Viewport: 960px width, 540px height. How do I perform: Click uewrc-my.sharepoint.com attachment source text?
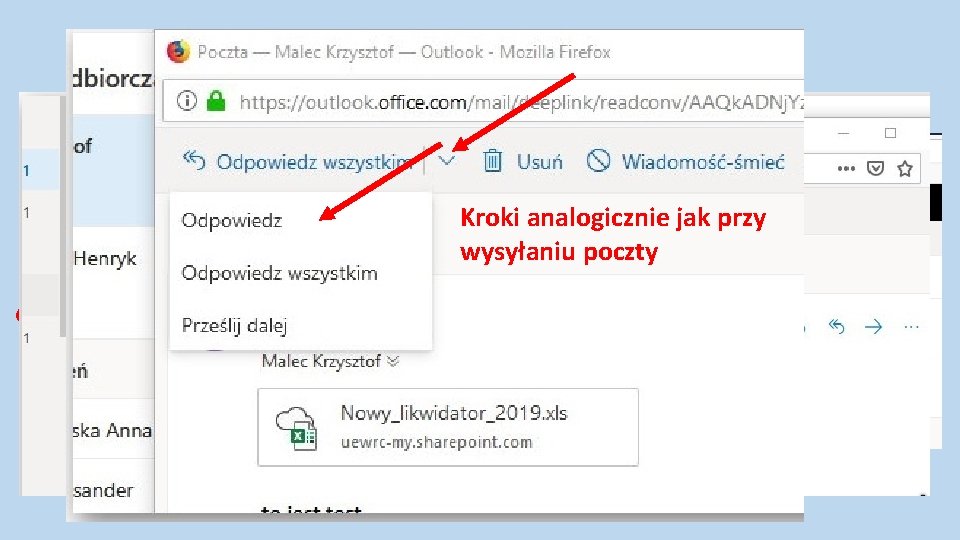[437, 442]
